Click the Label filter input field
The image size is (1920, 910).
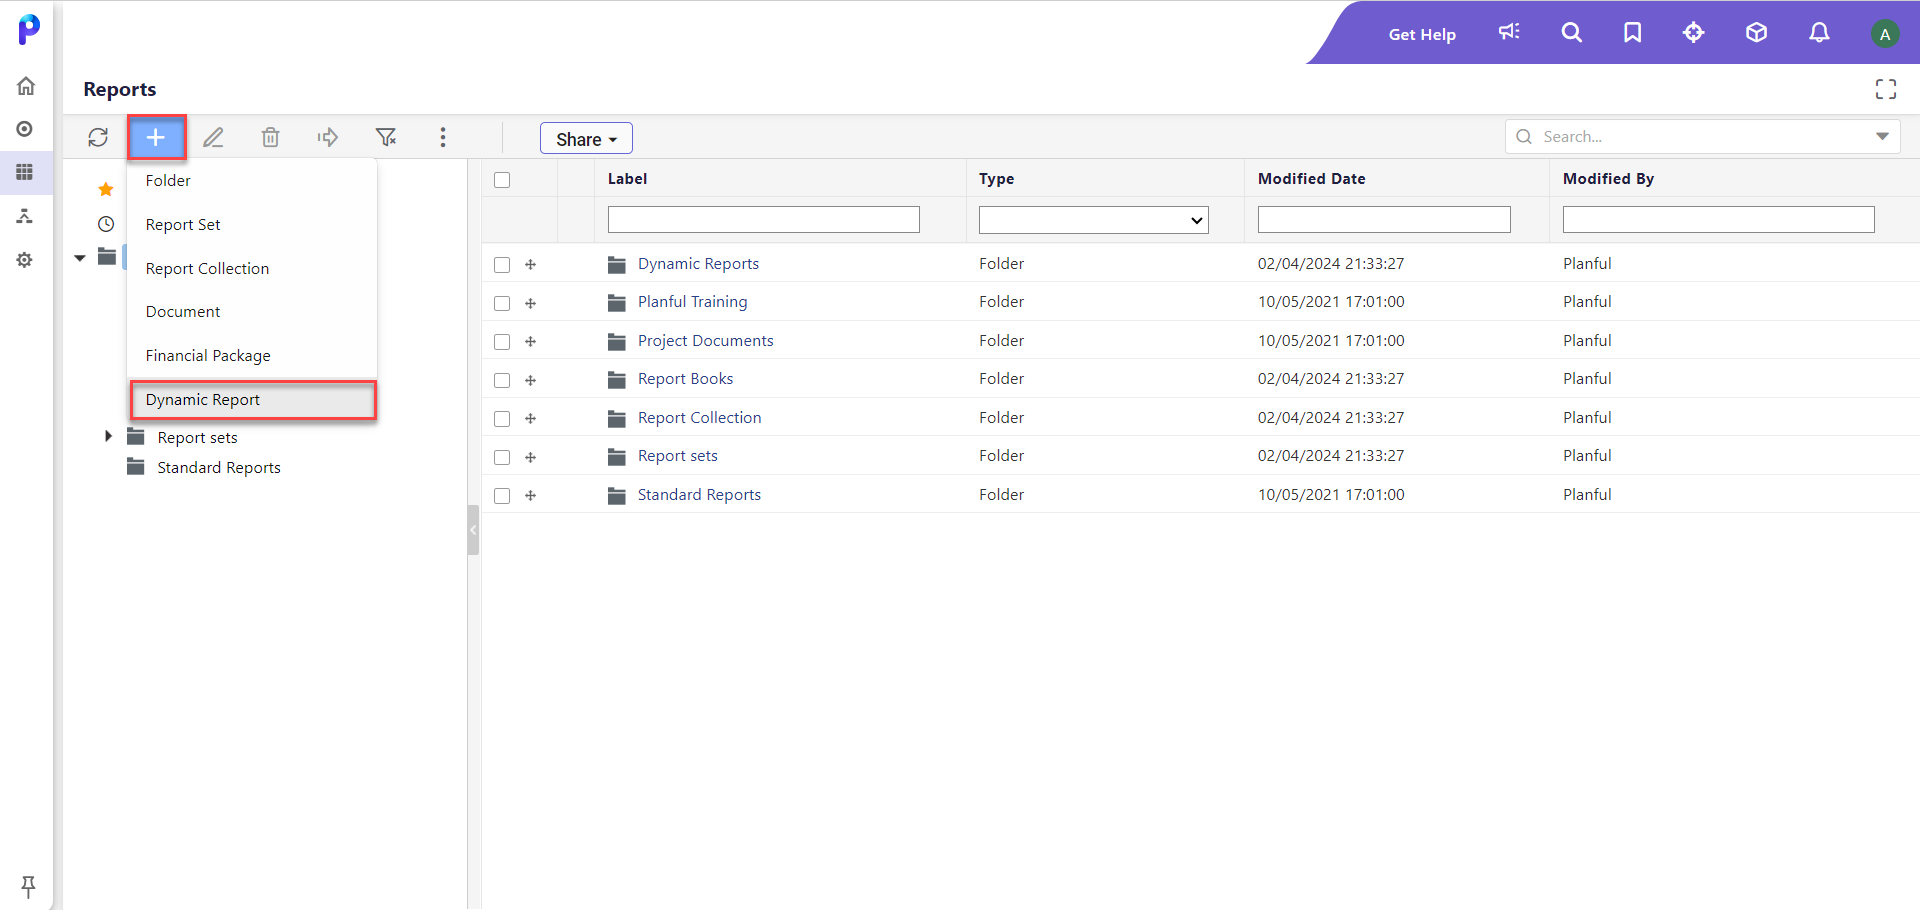[x=764, y=220]
